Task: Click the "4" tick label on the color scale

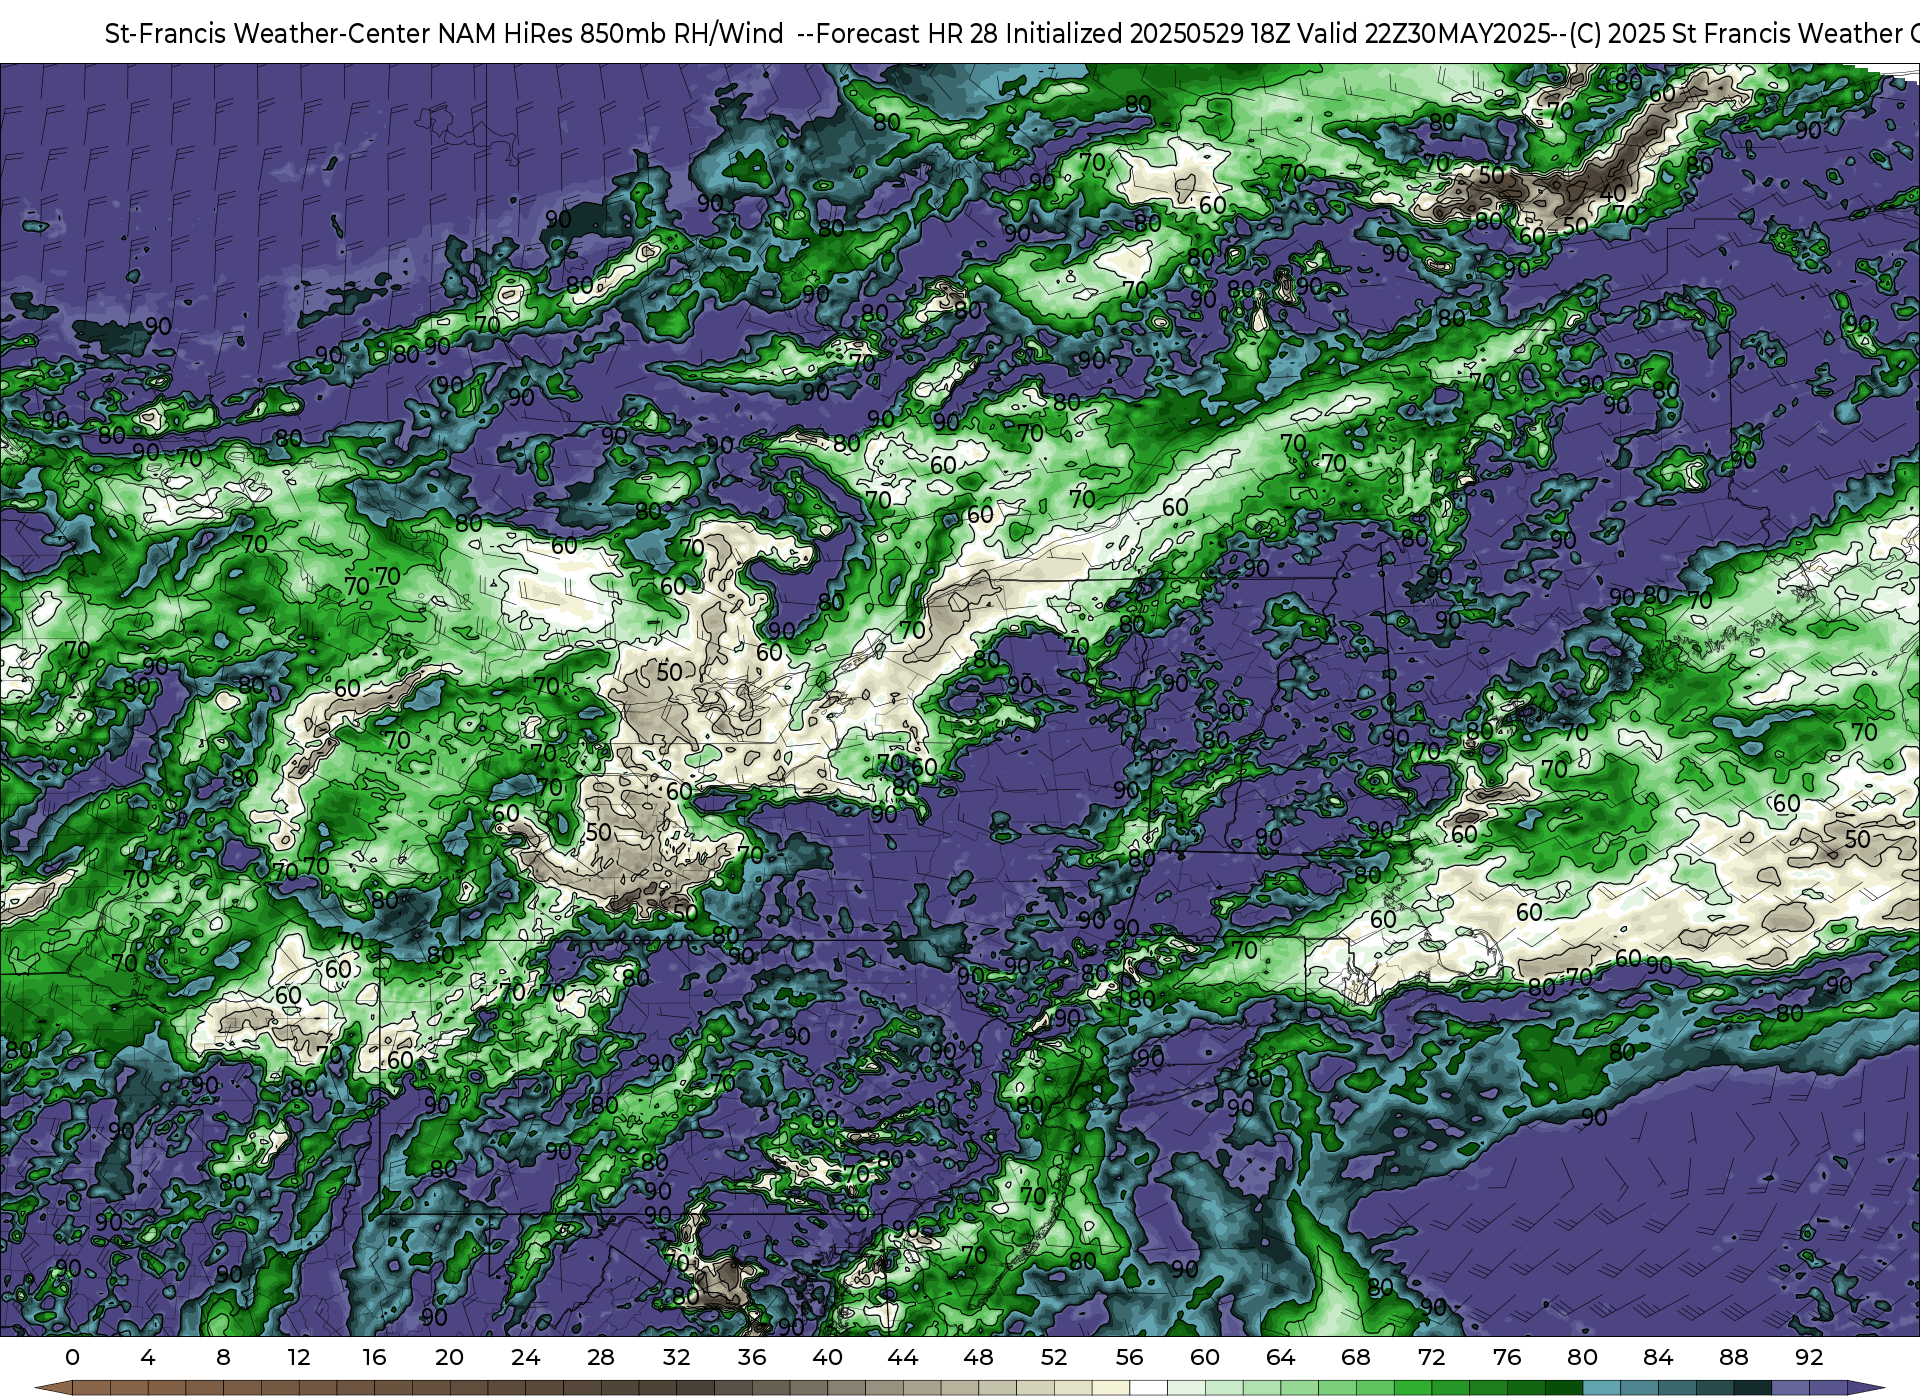Action: pos(148,1357)
